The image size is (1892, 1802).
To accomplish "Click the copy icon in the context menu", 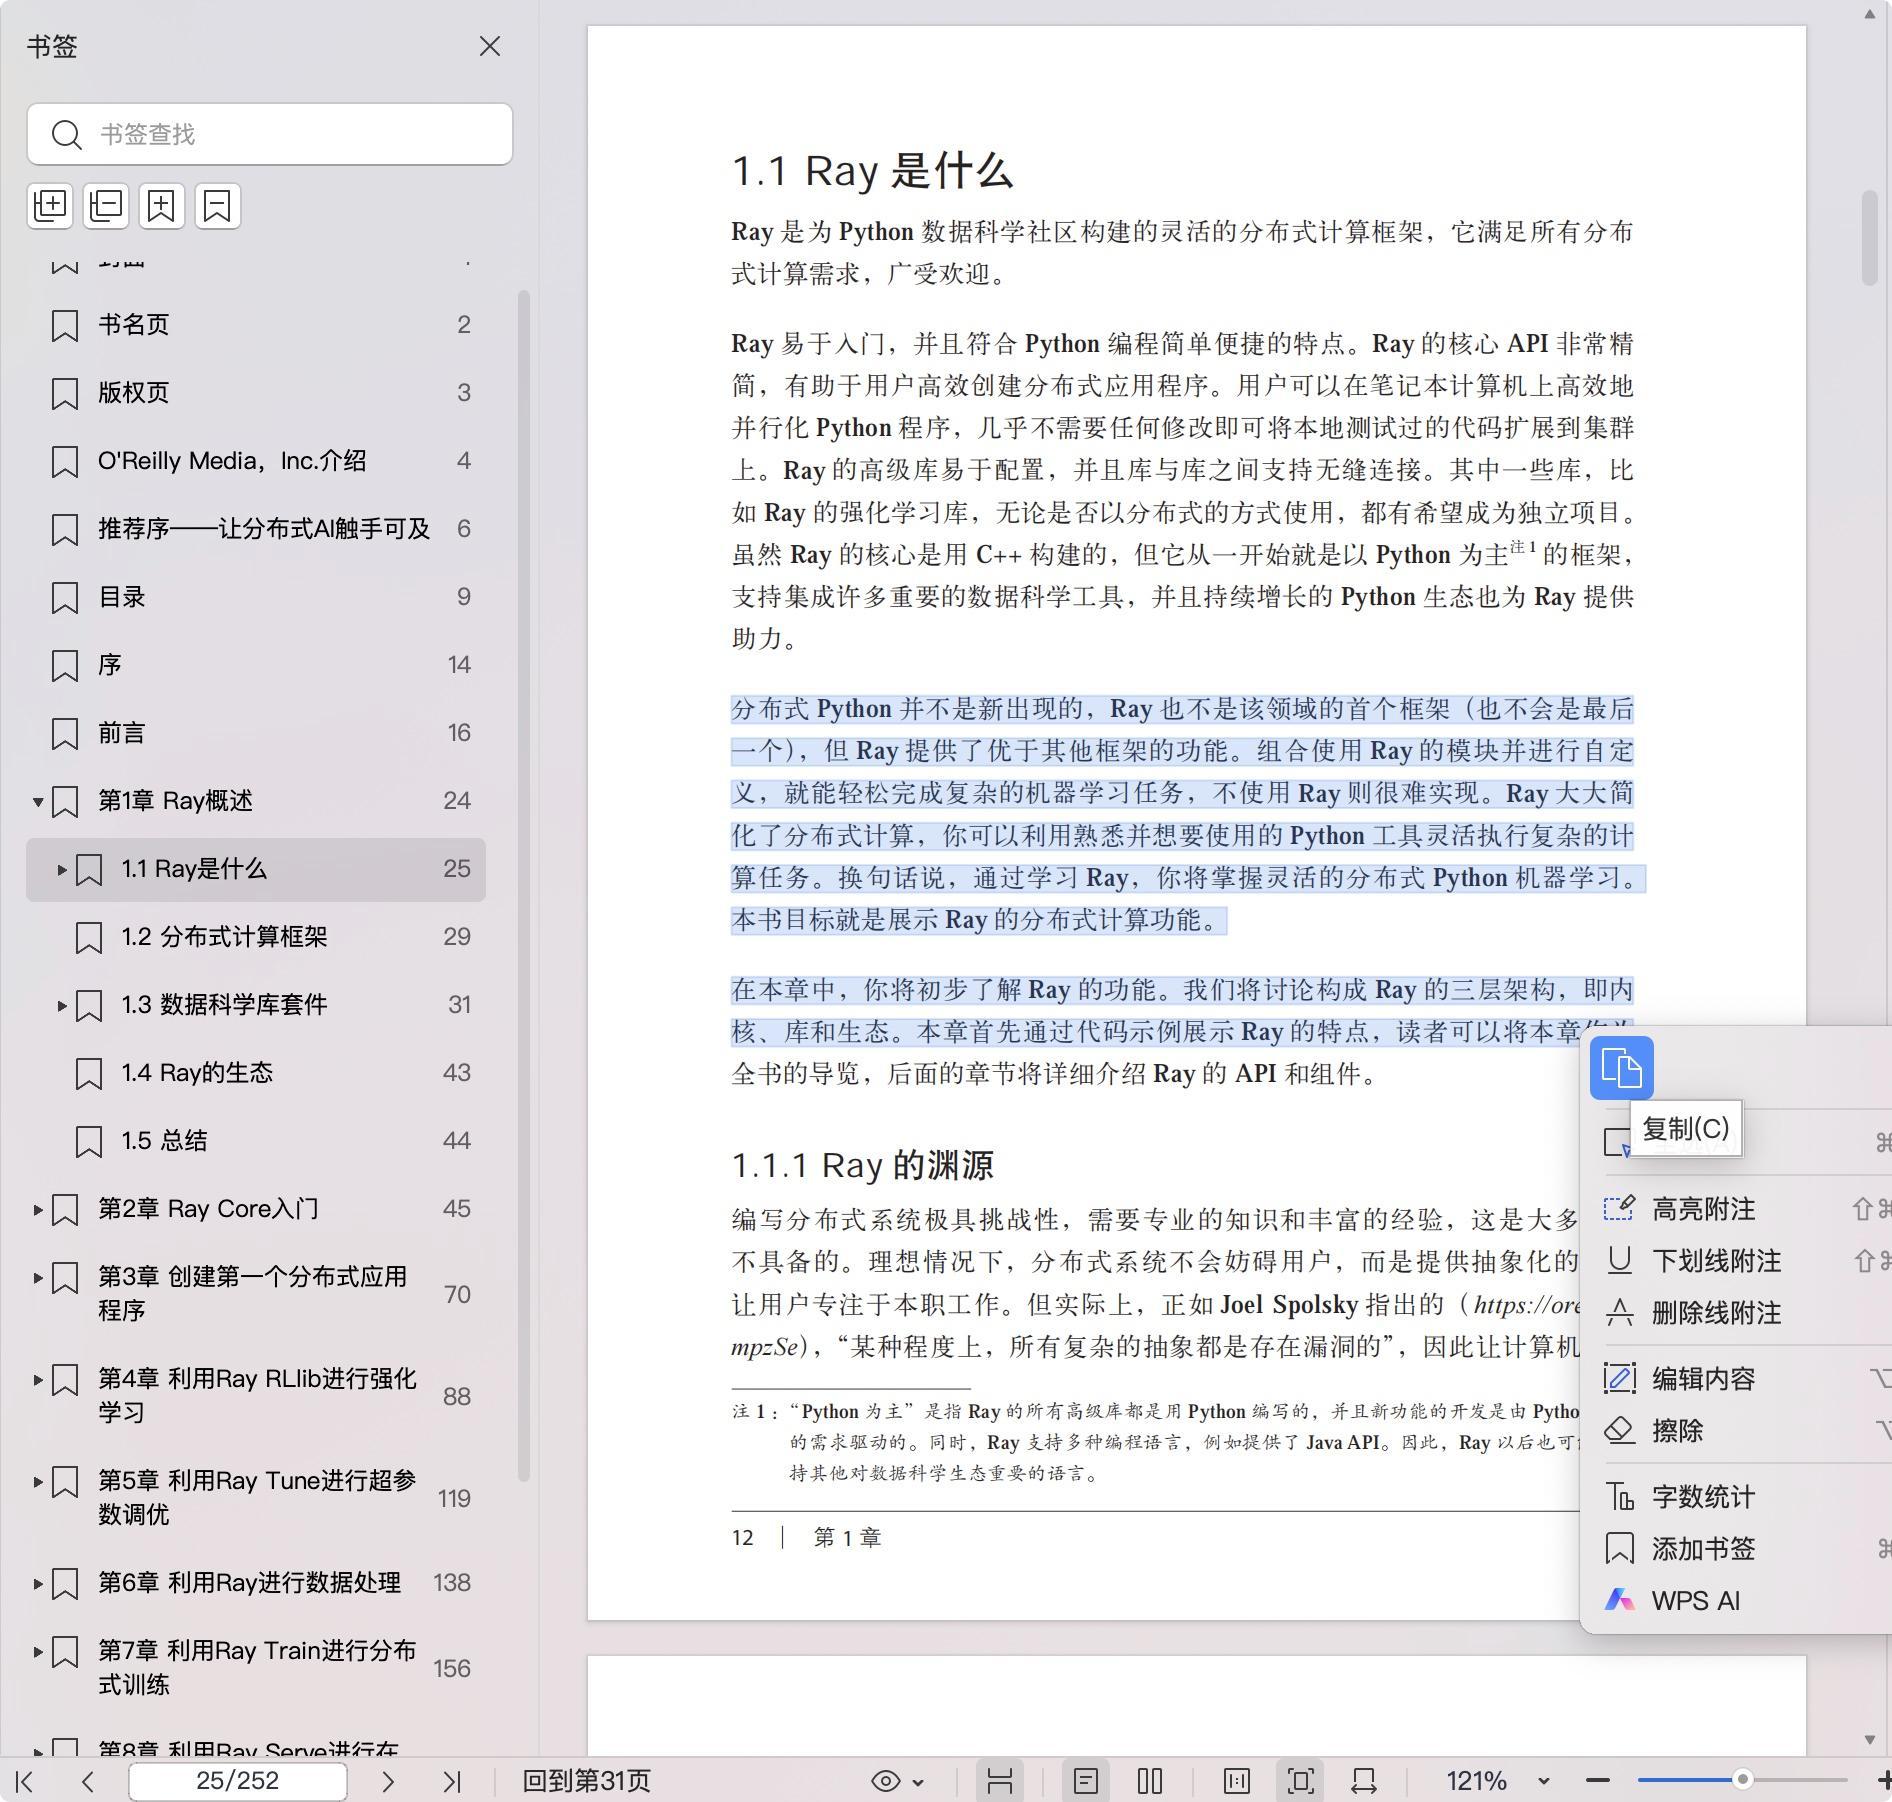I will click(x=1621, y=1068).
